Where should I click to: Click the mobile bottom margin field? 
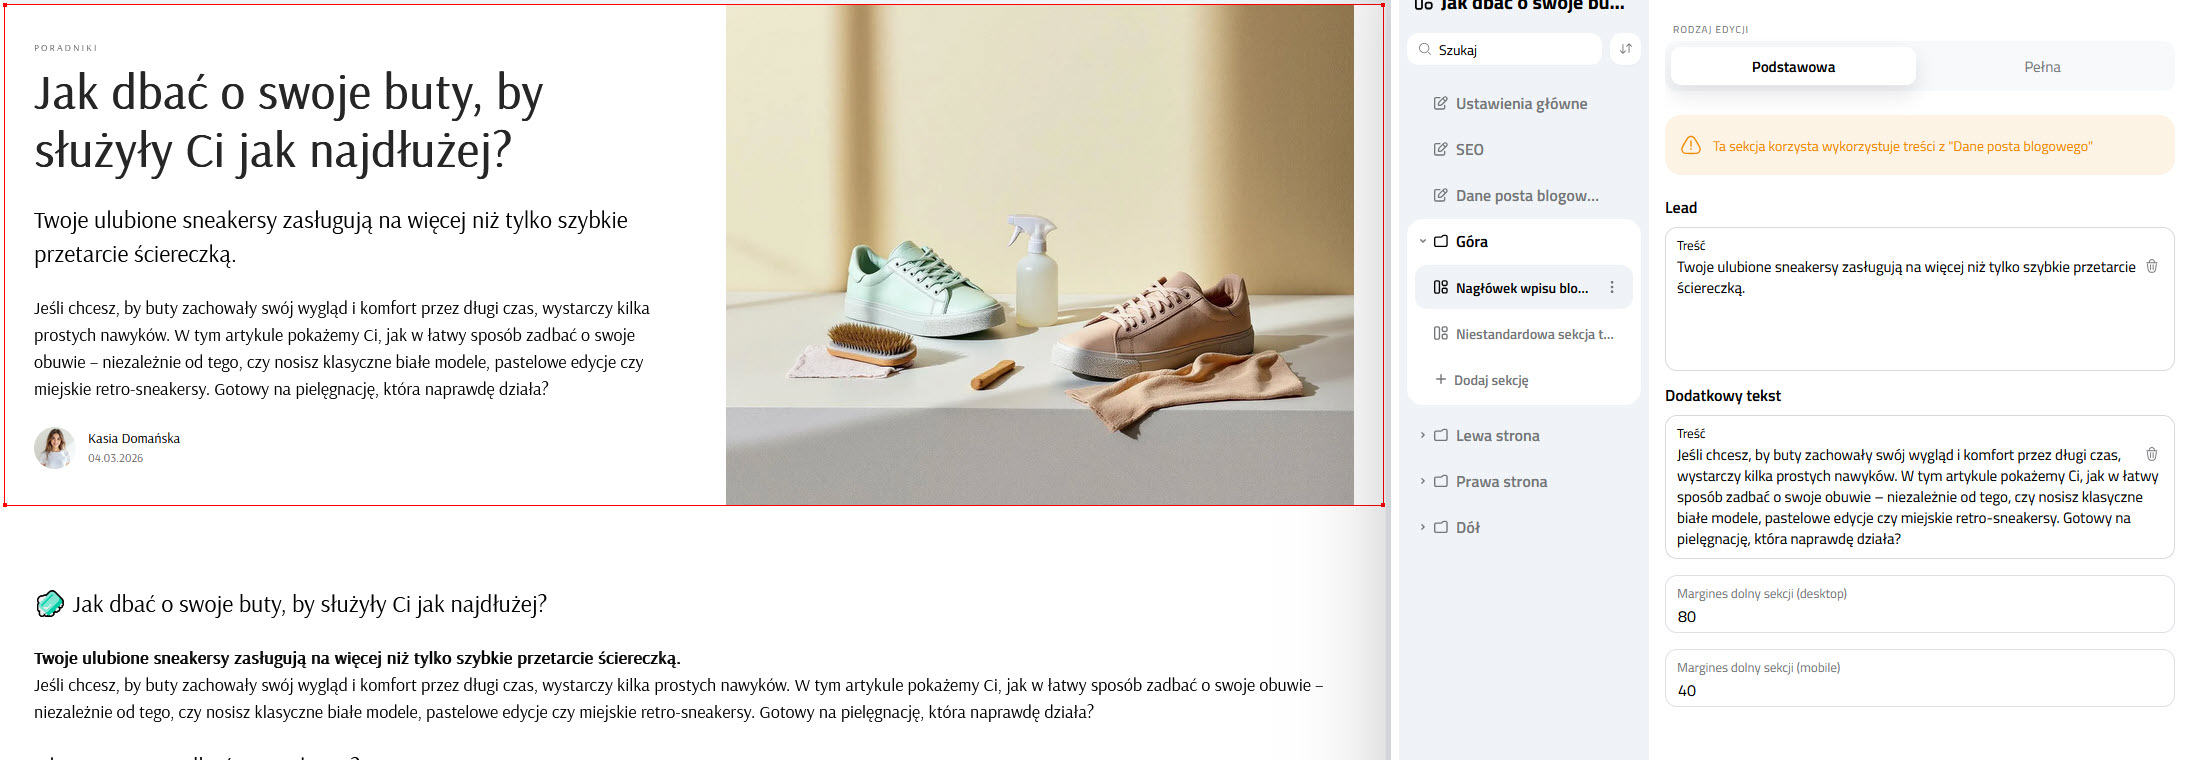point(1918,690)
